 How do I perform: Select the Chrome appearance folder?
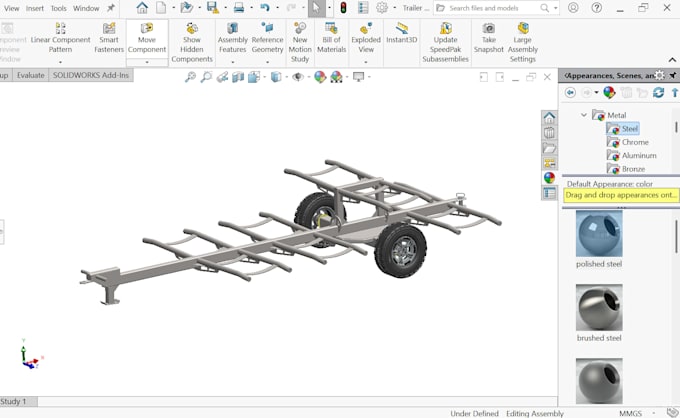628,142
